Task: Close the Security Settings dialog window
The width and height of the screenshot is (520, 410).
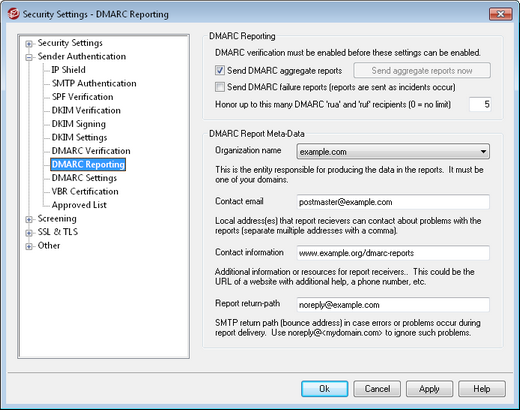Action: pyautogui.click(x=500, y=14)
